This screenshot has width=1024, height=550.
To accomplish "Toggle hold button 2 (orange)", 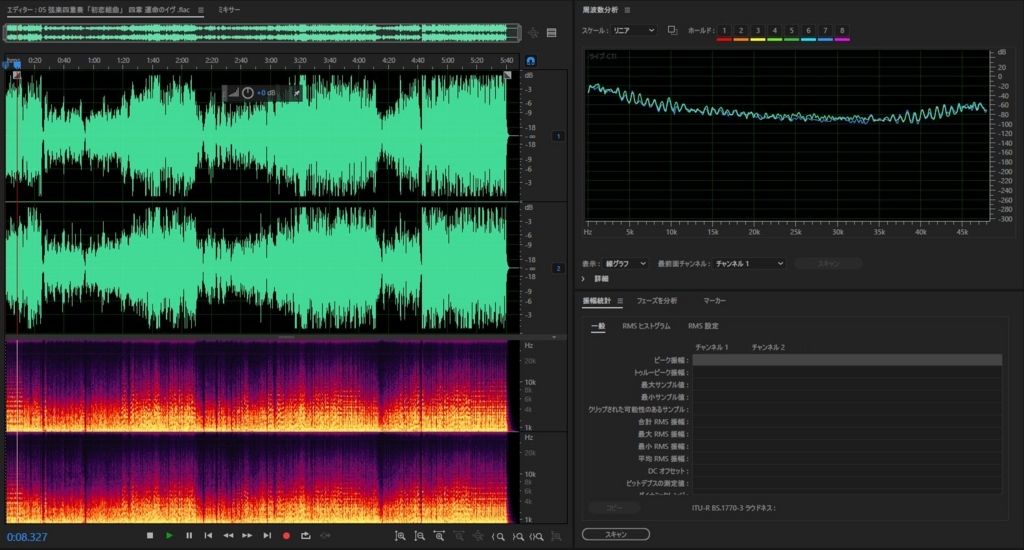I will pos(741,31).
